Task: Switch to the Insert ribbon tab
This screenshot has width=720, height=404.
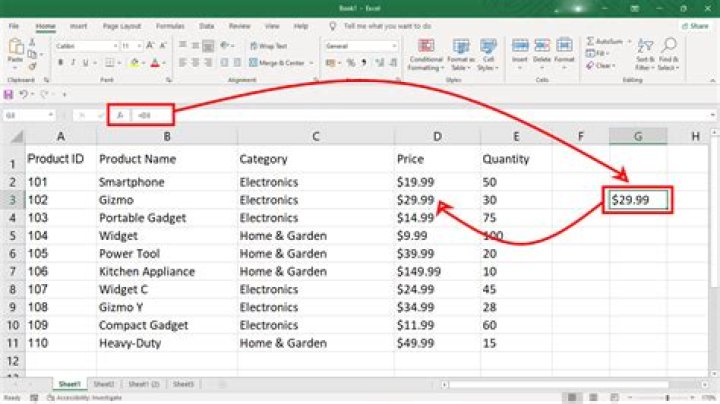Action: (x=79, y=26)
